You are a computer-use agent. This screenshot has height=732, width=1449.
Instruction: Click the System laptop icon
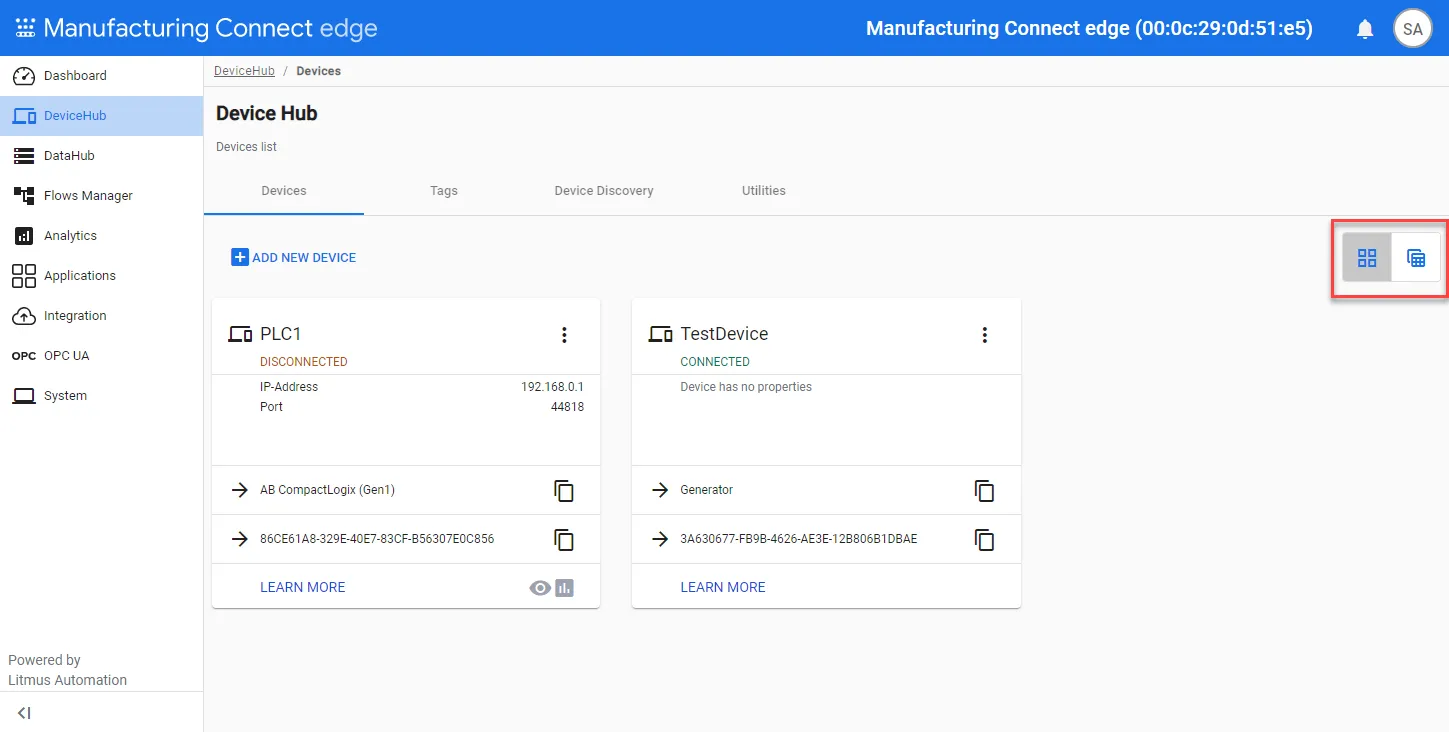pos(24,396)
